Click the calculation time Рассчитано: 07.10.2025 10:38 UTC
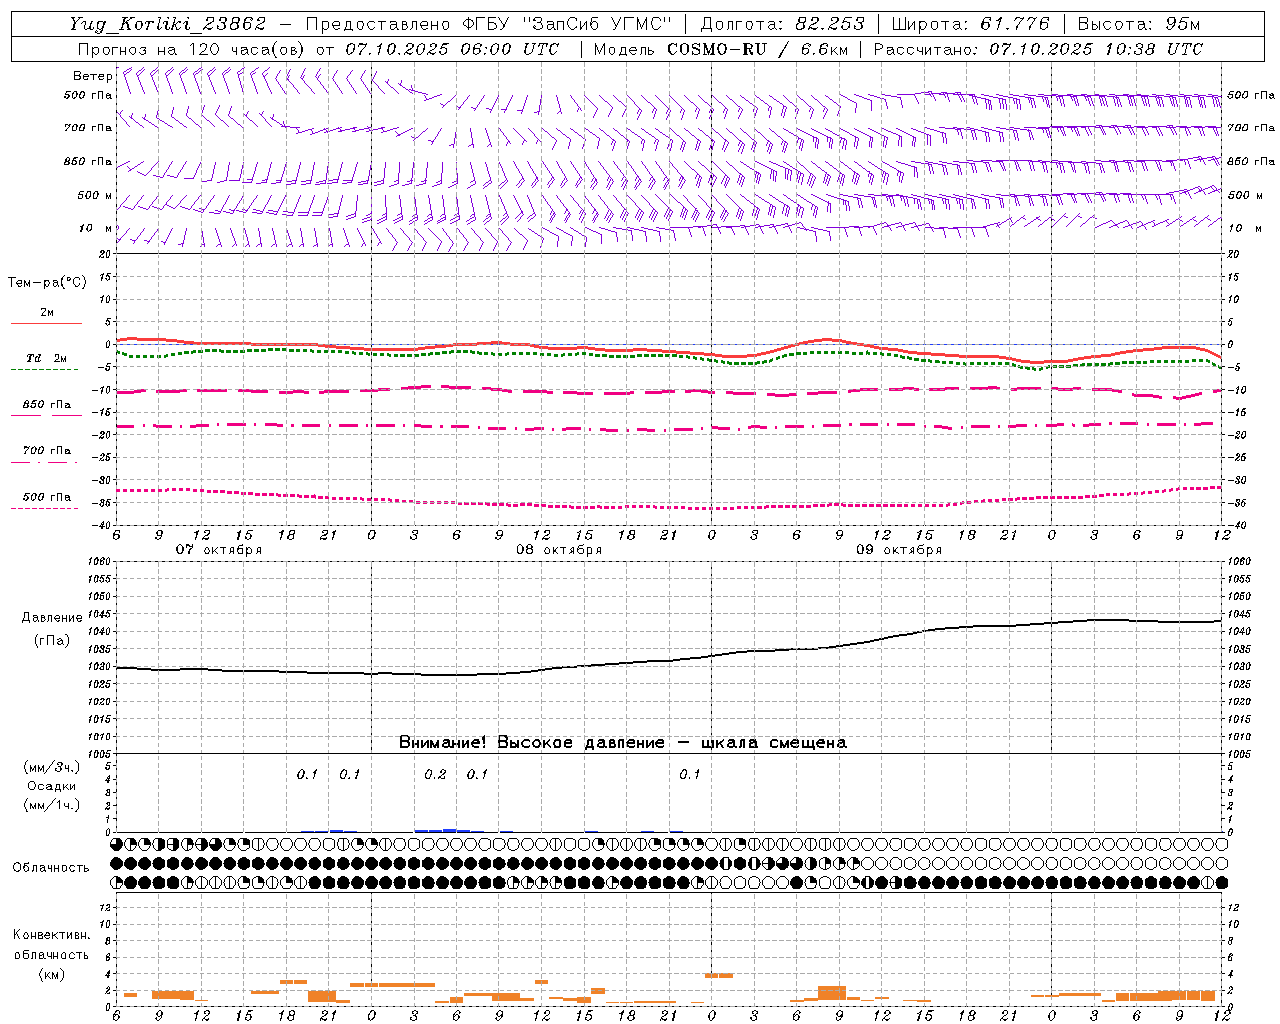Screen dimensions: 1280x1024 point(1038,49)
